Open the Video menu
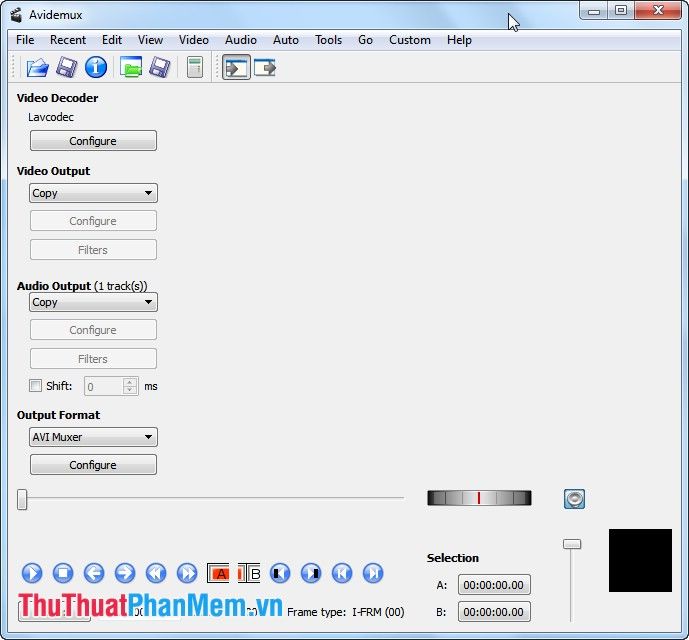 coord(194,40)
